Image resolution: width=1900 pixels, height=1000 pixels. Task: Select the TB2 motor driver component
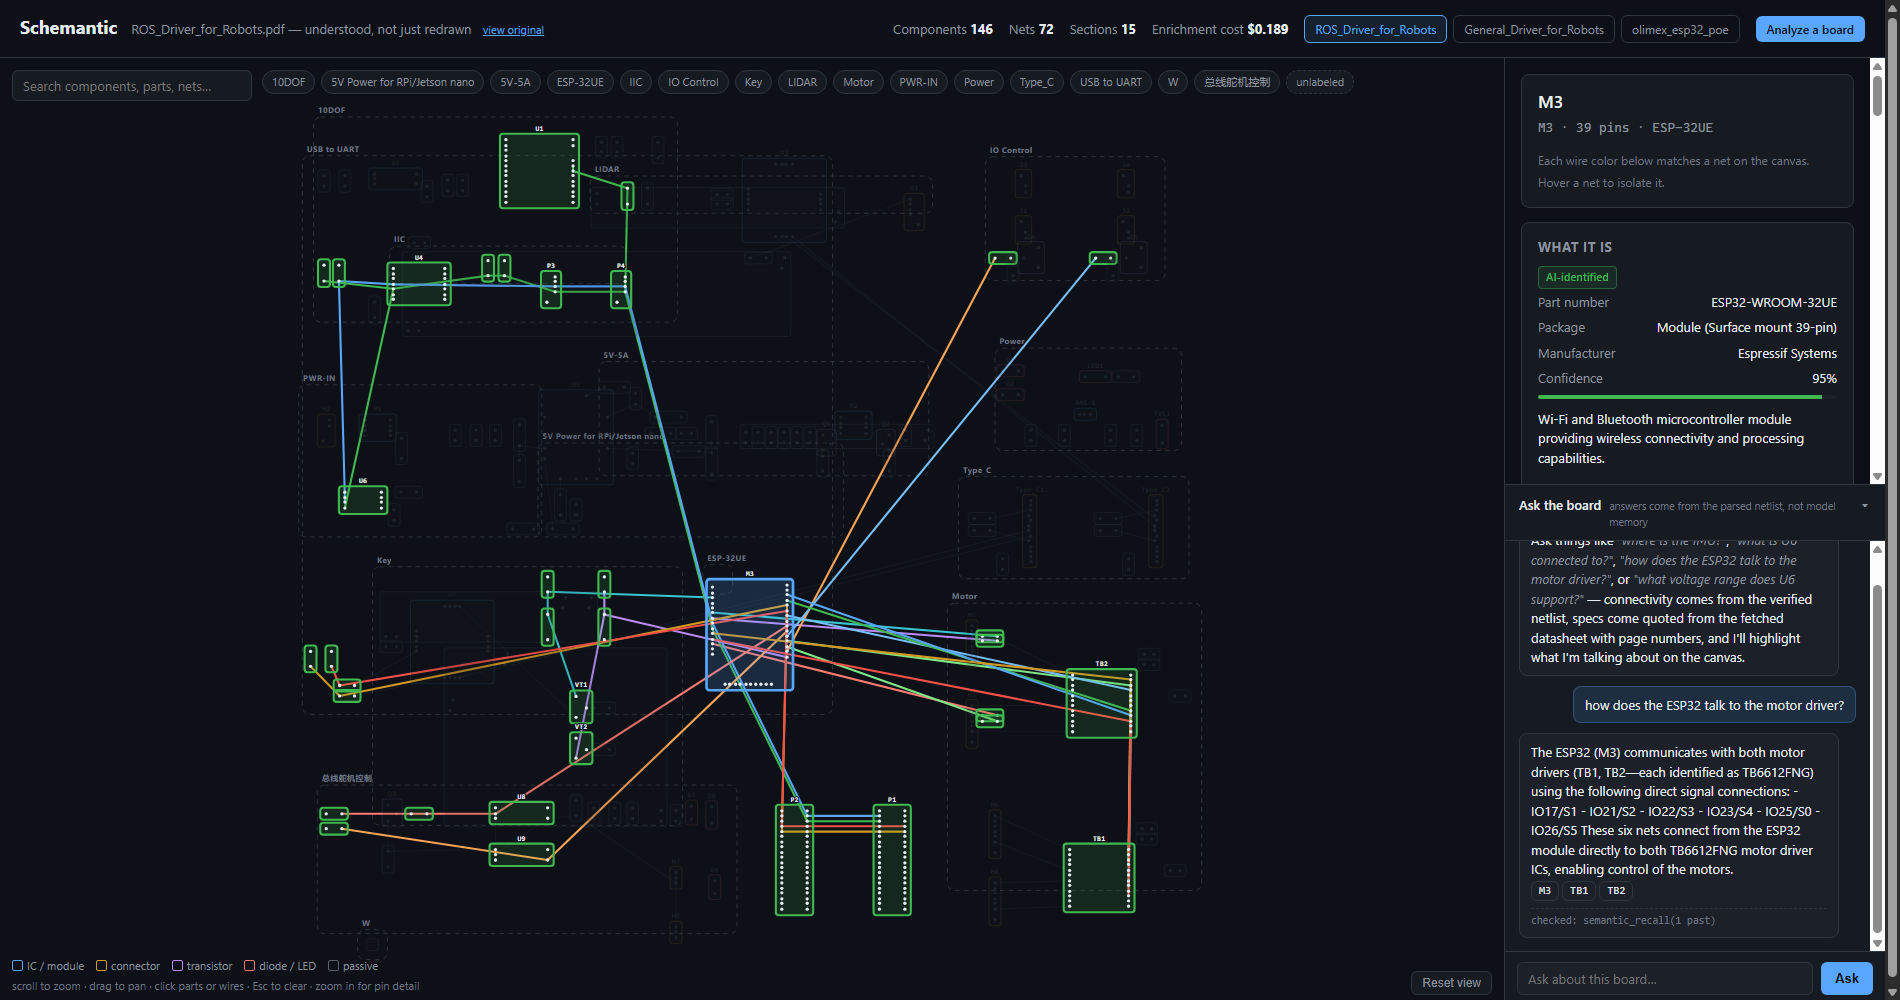coord(1101,704)
